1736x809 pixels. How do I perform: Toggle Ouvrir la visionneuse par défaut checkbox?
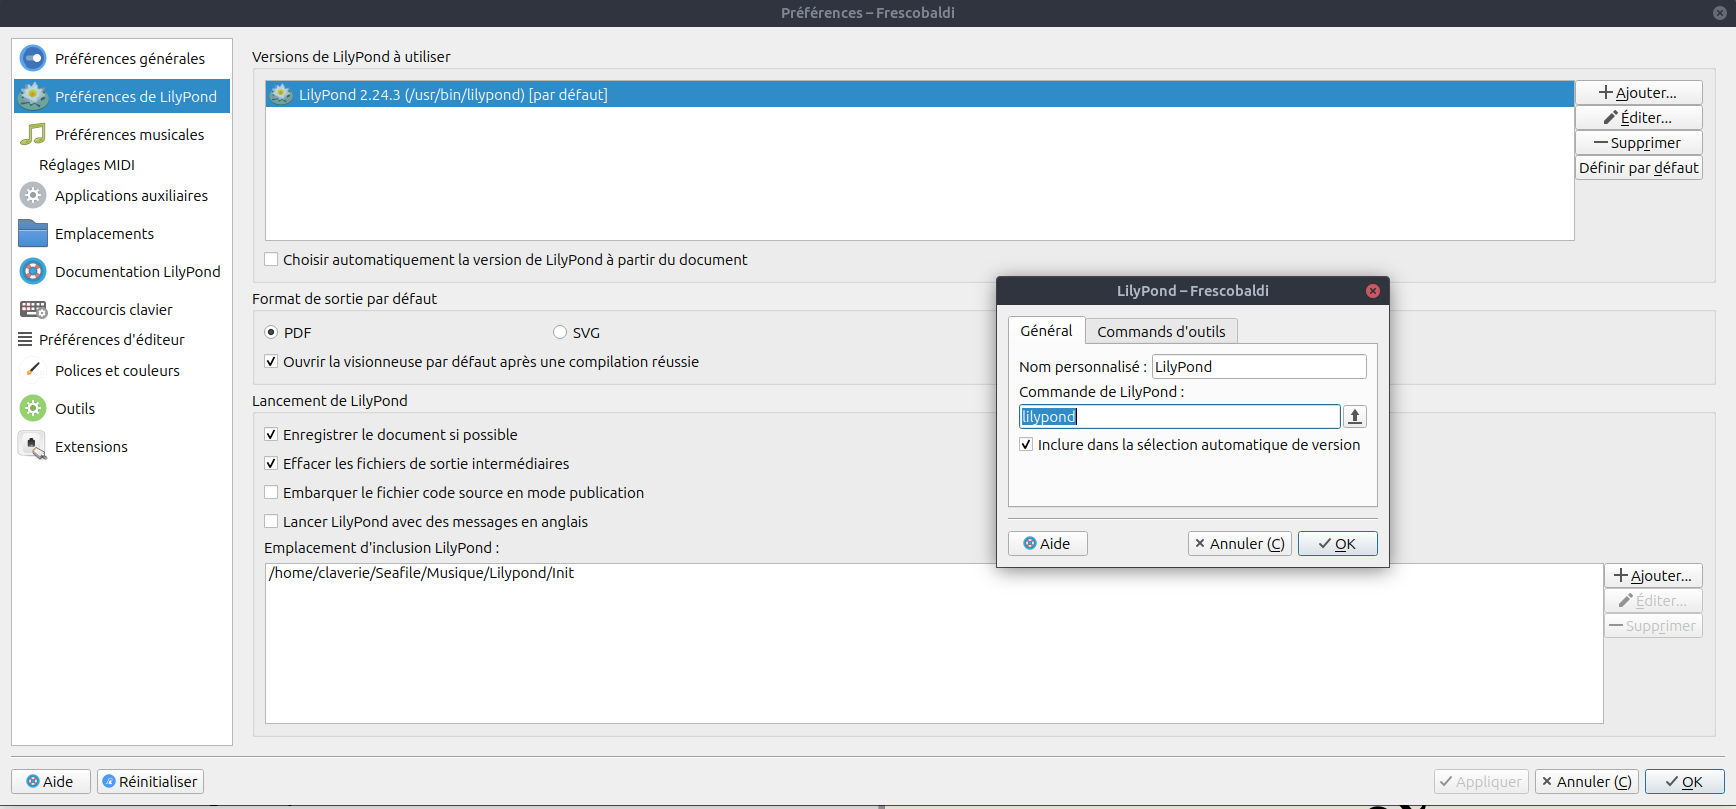click(x=271, y=361)
